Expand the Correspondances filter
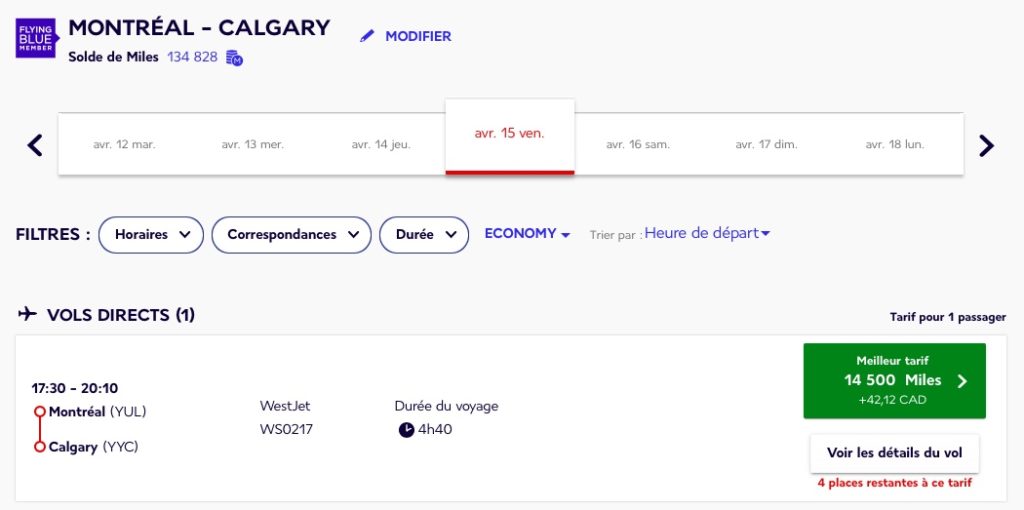Viewport: 1024px width, 510px height. pos(292,235)
